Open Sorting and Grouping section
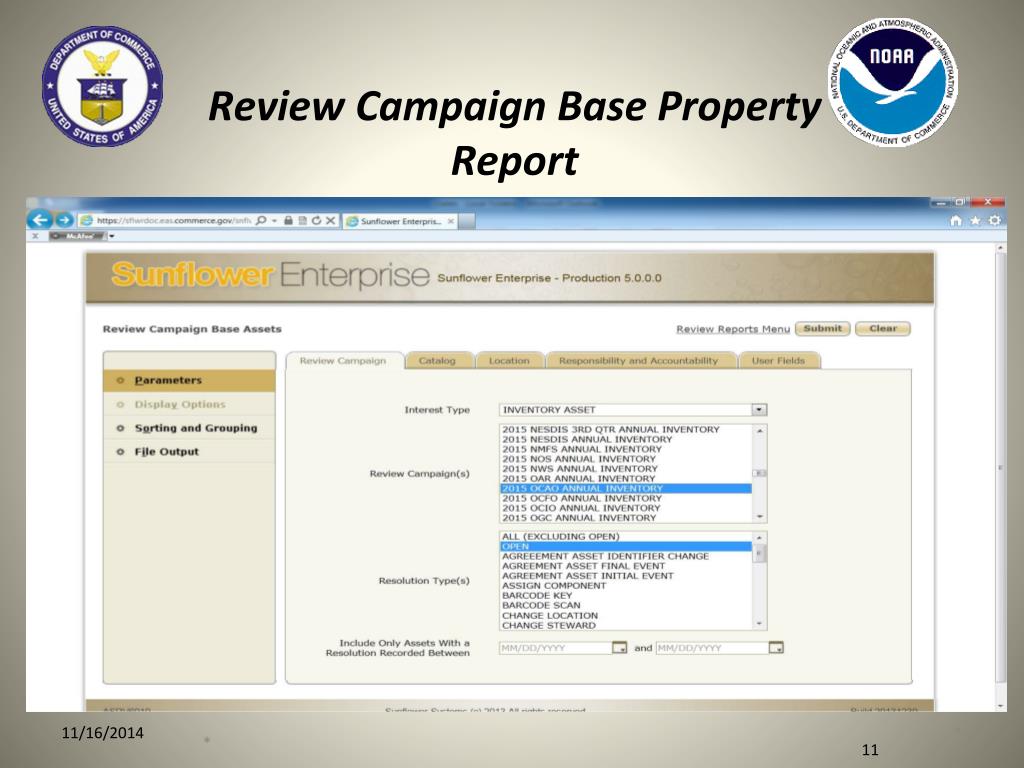 [x=189, y=428]
